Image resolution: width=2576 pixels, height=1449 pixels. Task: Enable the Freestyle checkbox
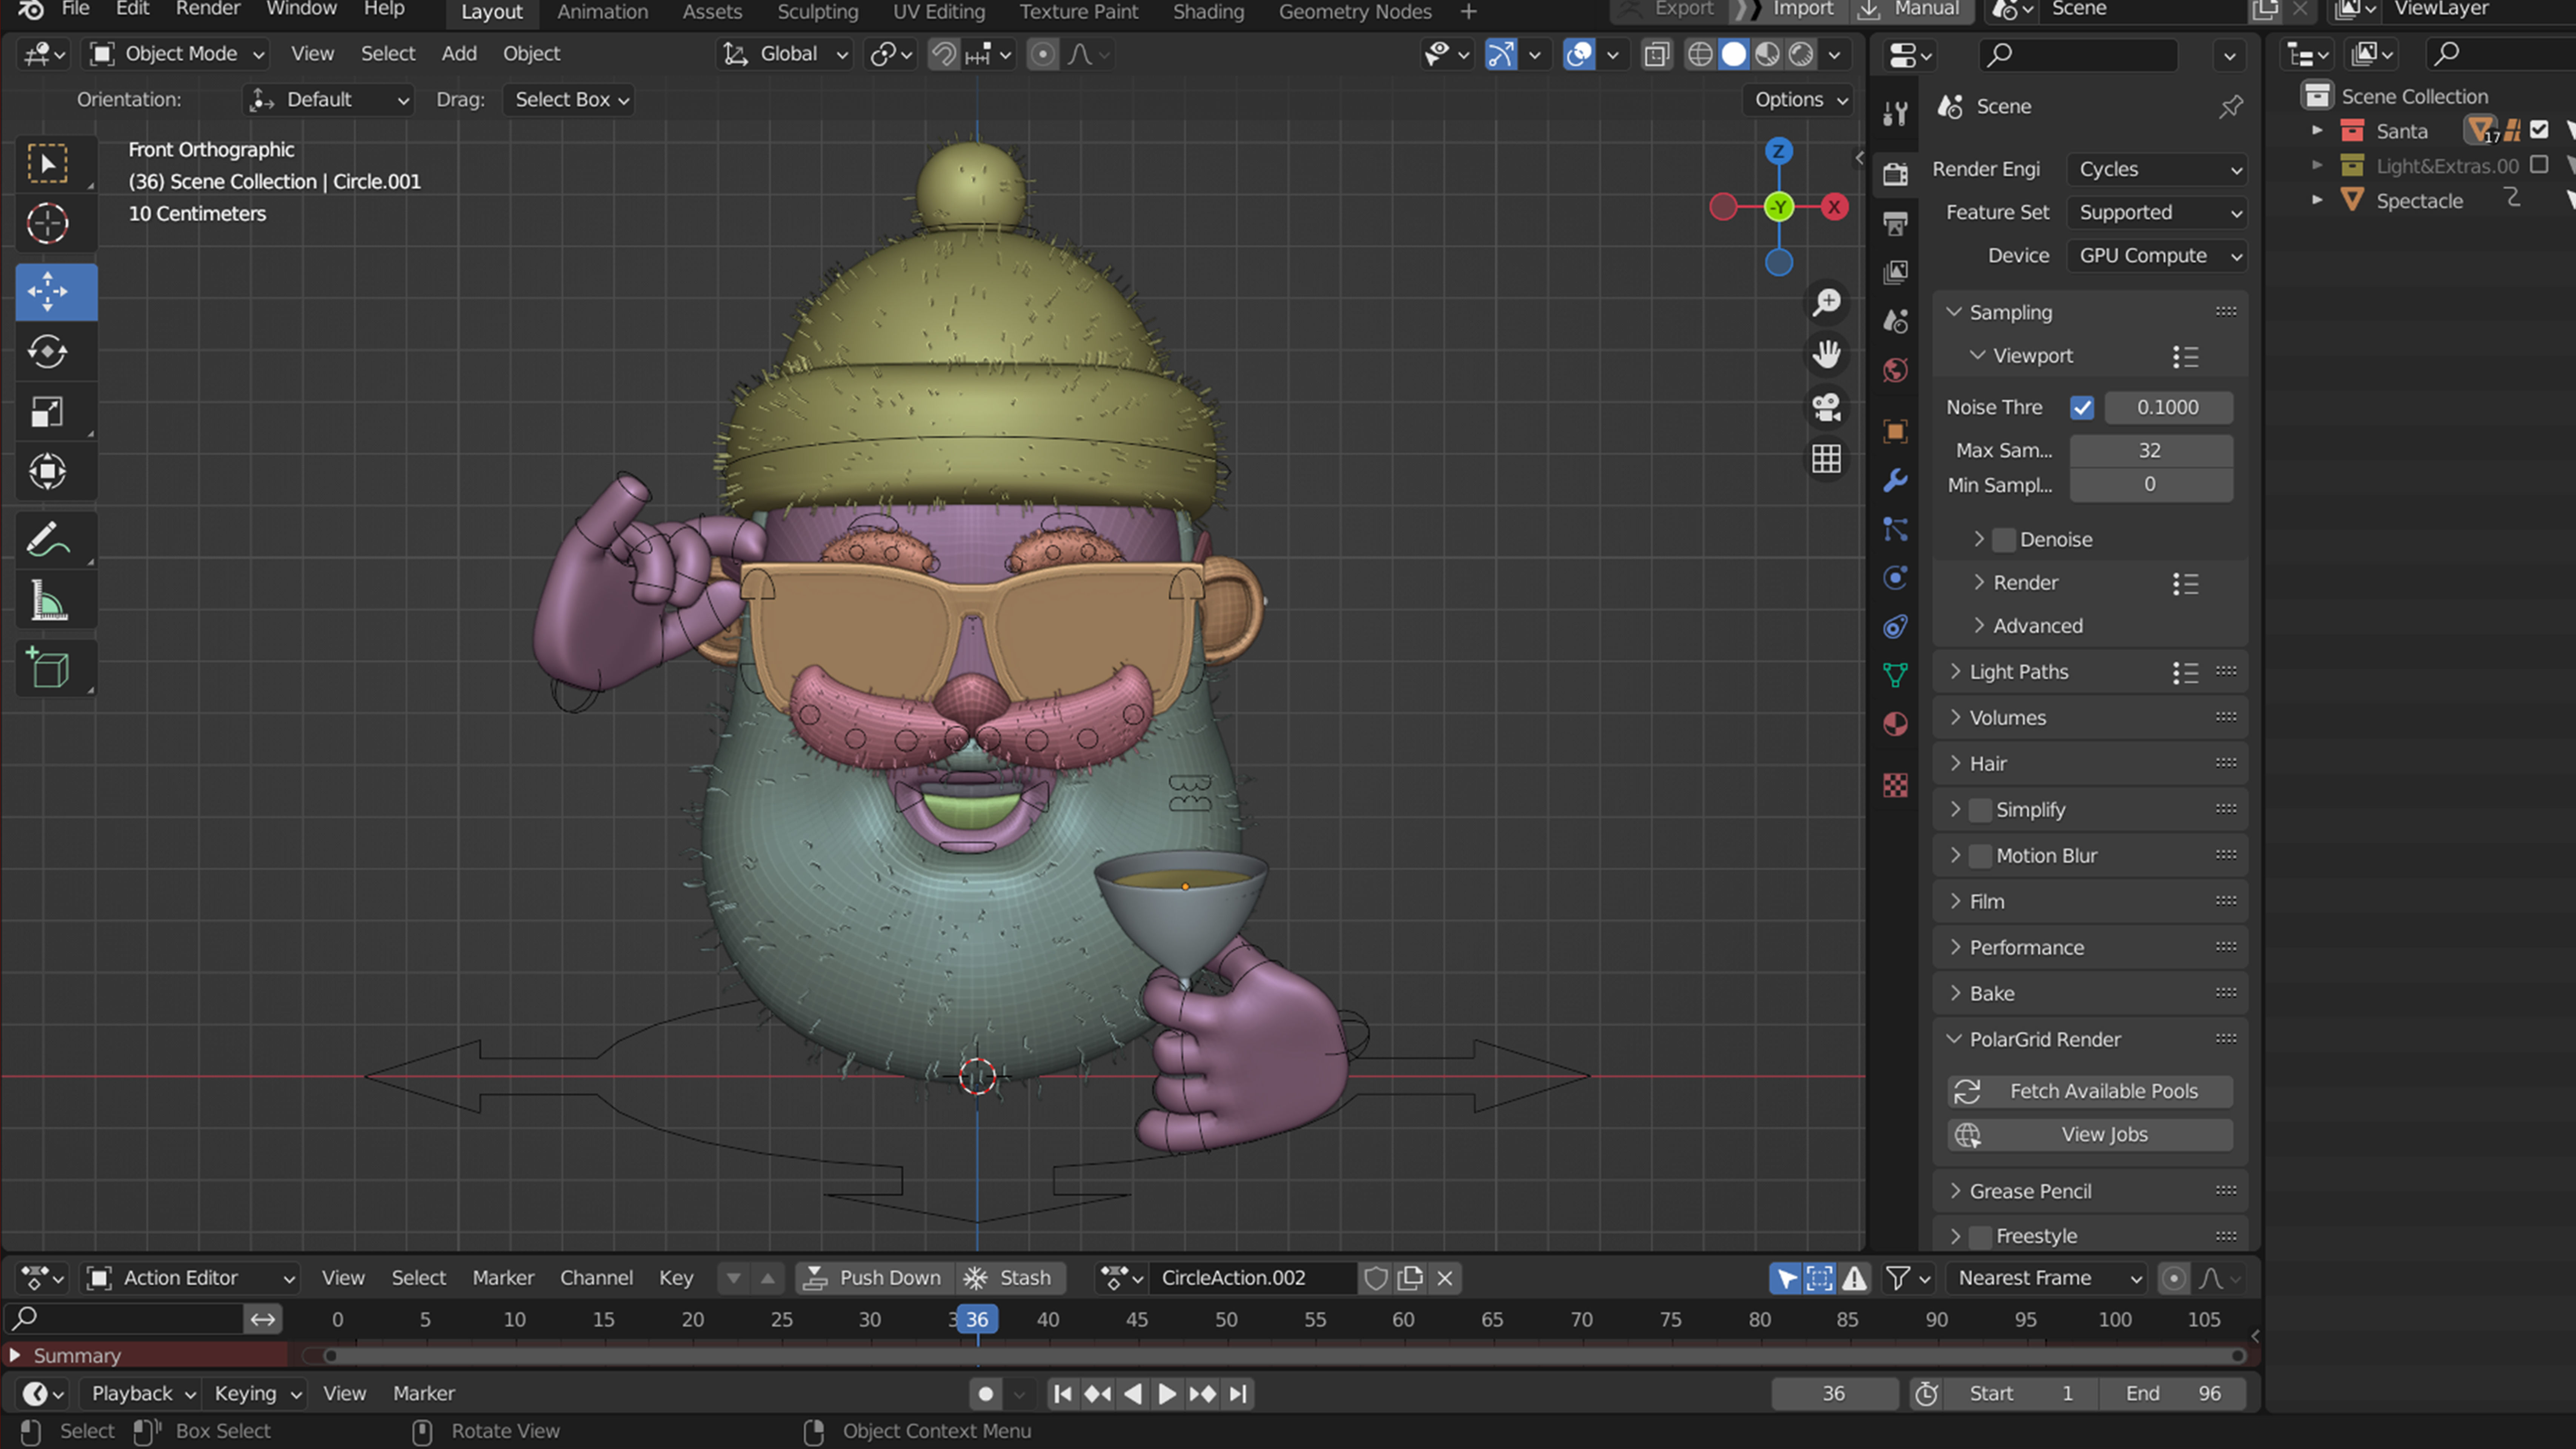tap(1980, 1237)
